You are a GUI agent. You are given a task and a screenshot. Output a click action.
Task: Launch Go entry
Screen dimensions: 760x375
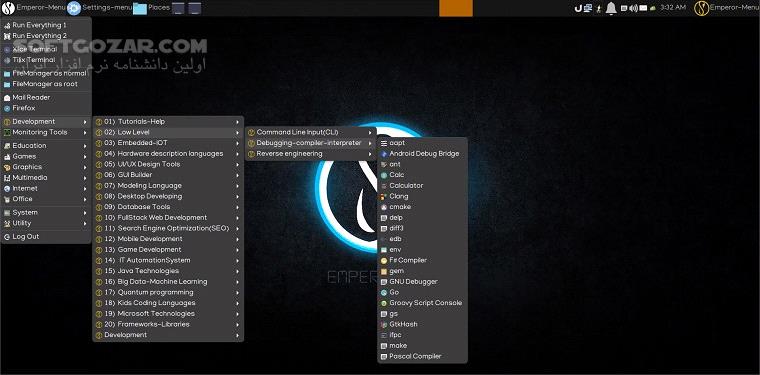click(x=422, y=292)
